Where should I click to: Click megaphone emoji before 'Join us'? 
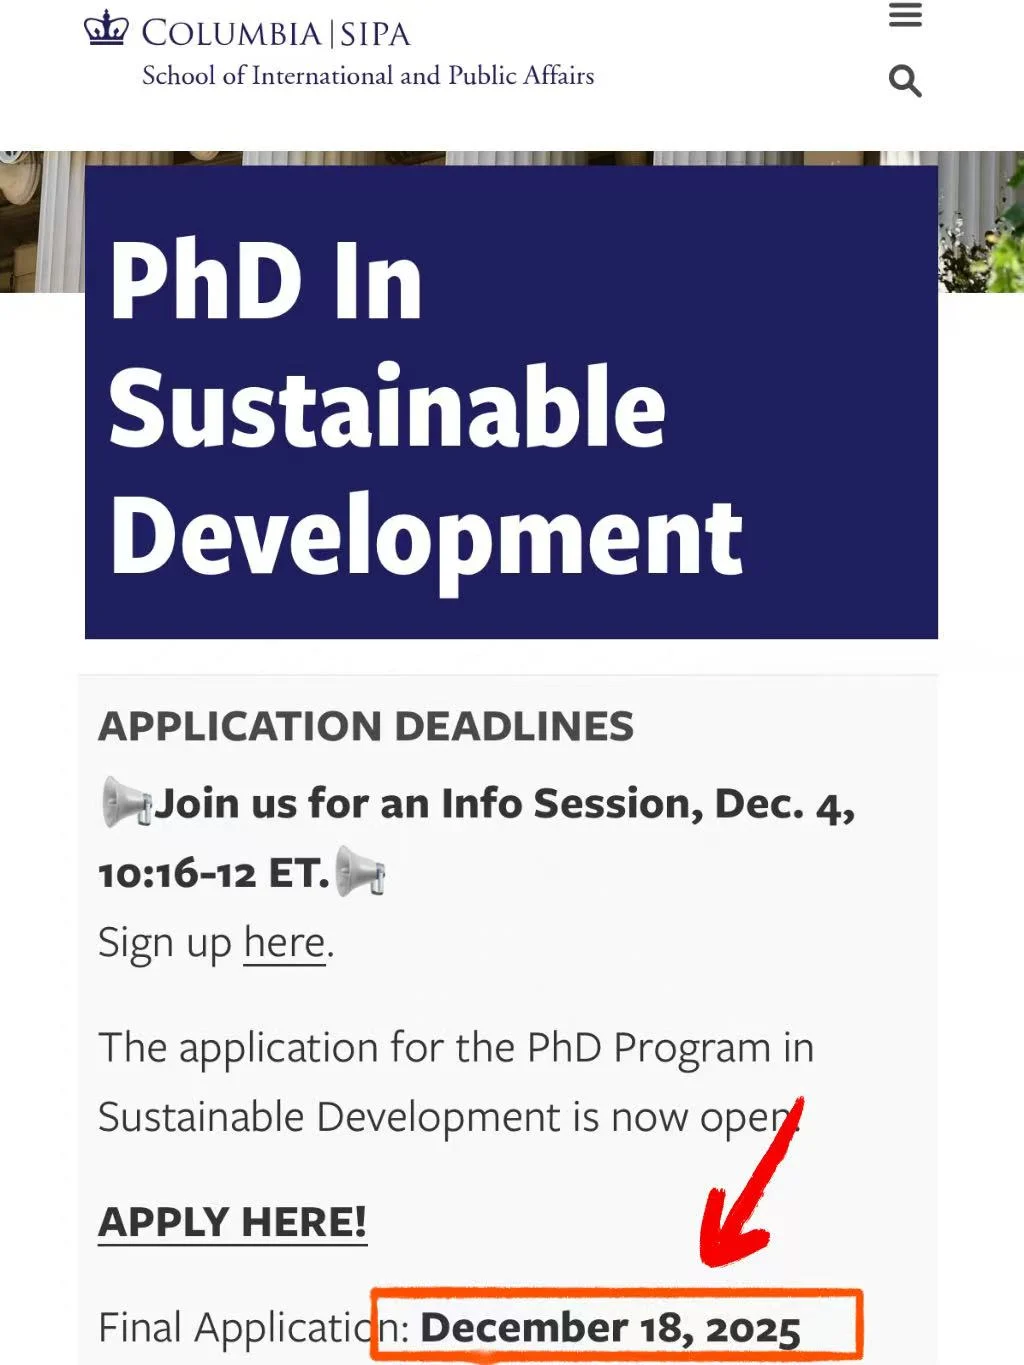coord(126,803)
